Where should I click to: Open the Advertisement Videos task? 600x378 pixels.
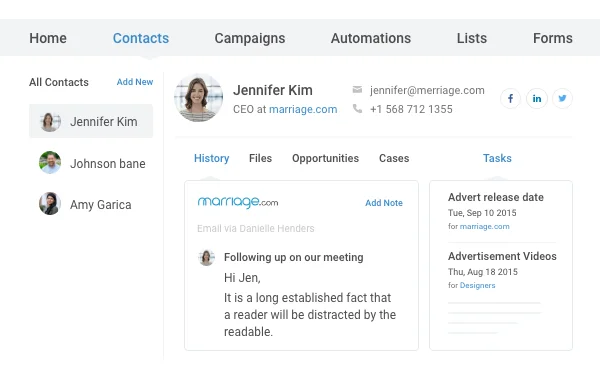point(502,256)
